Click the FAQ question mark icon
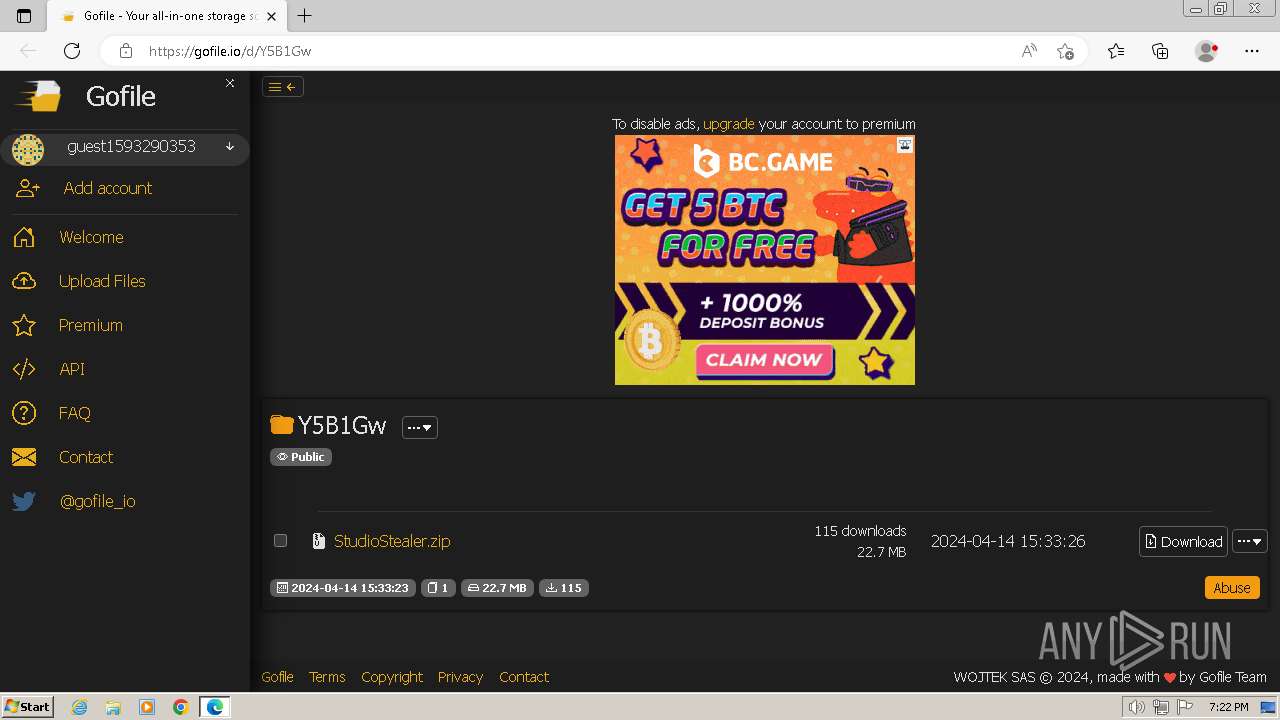Image resolution: width=1280 pixels, height=720 pixels. [24, 413]
